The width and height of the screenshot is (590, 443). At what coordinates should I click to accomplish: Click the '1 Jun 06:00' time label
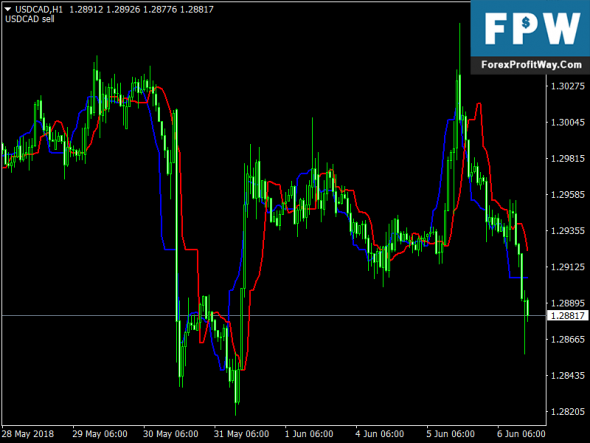[309, 434]
